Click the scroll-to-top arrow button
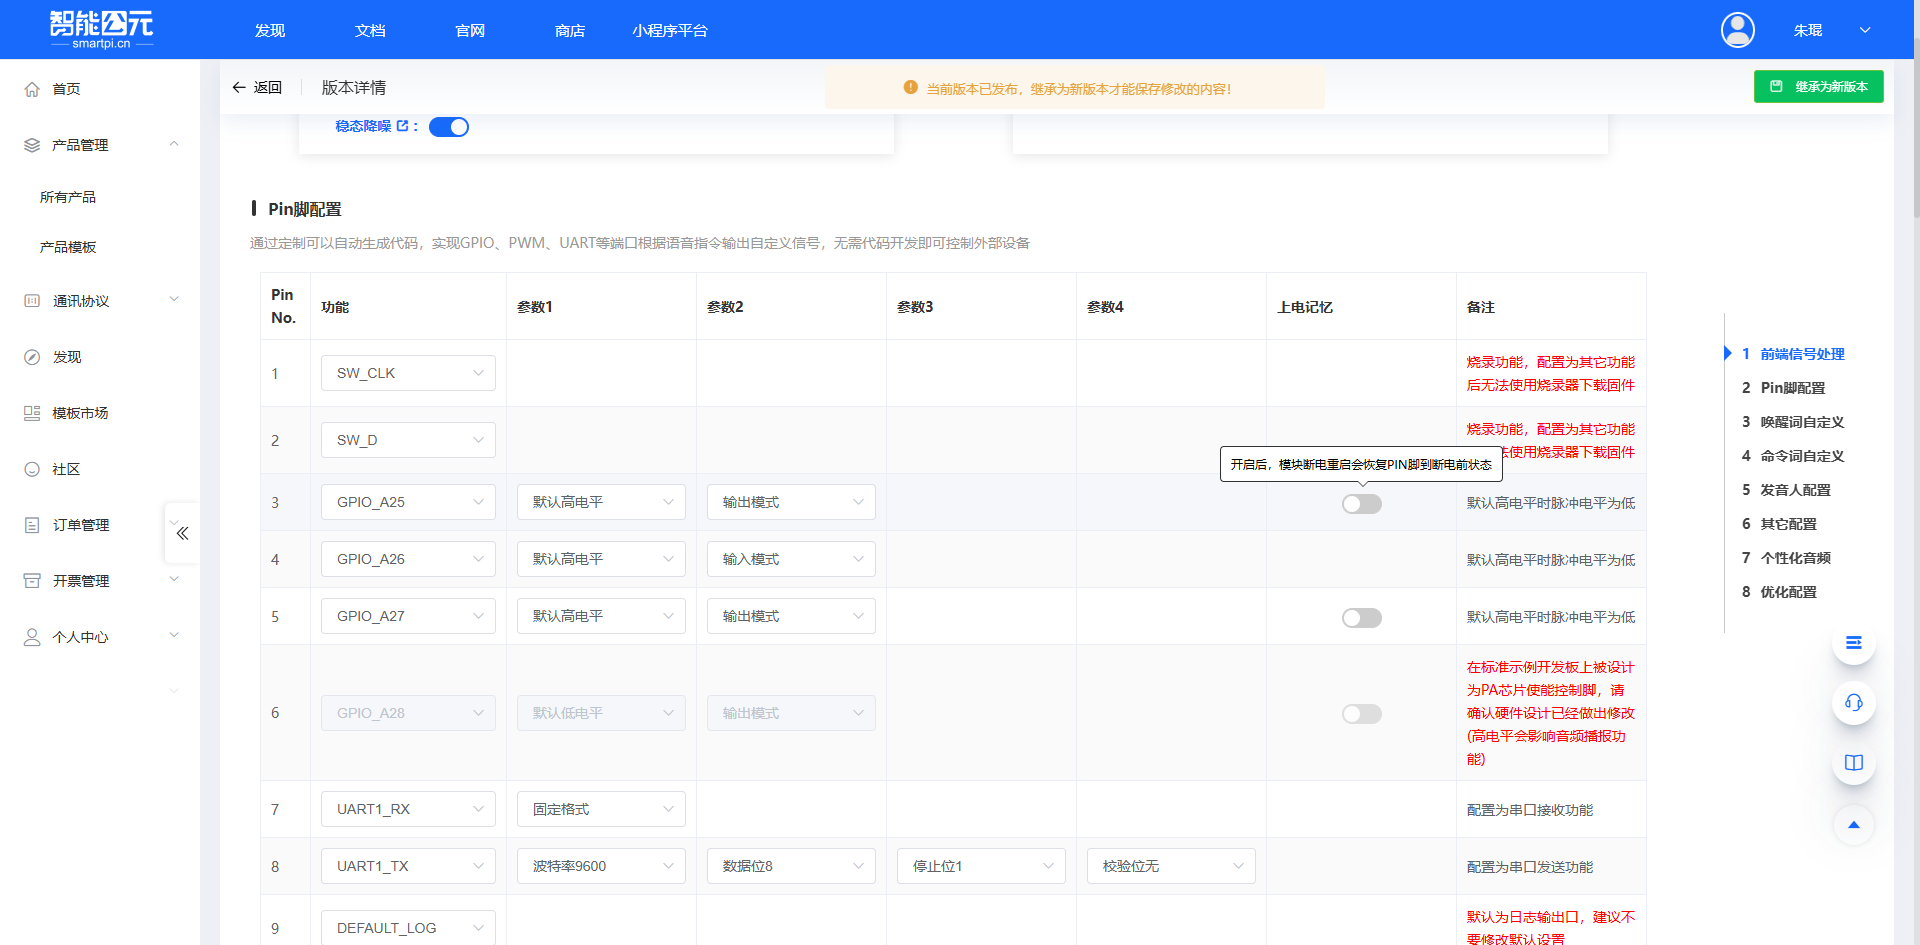1920x945 pixels. (x=1853, y=825)
